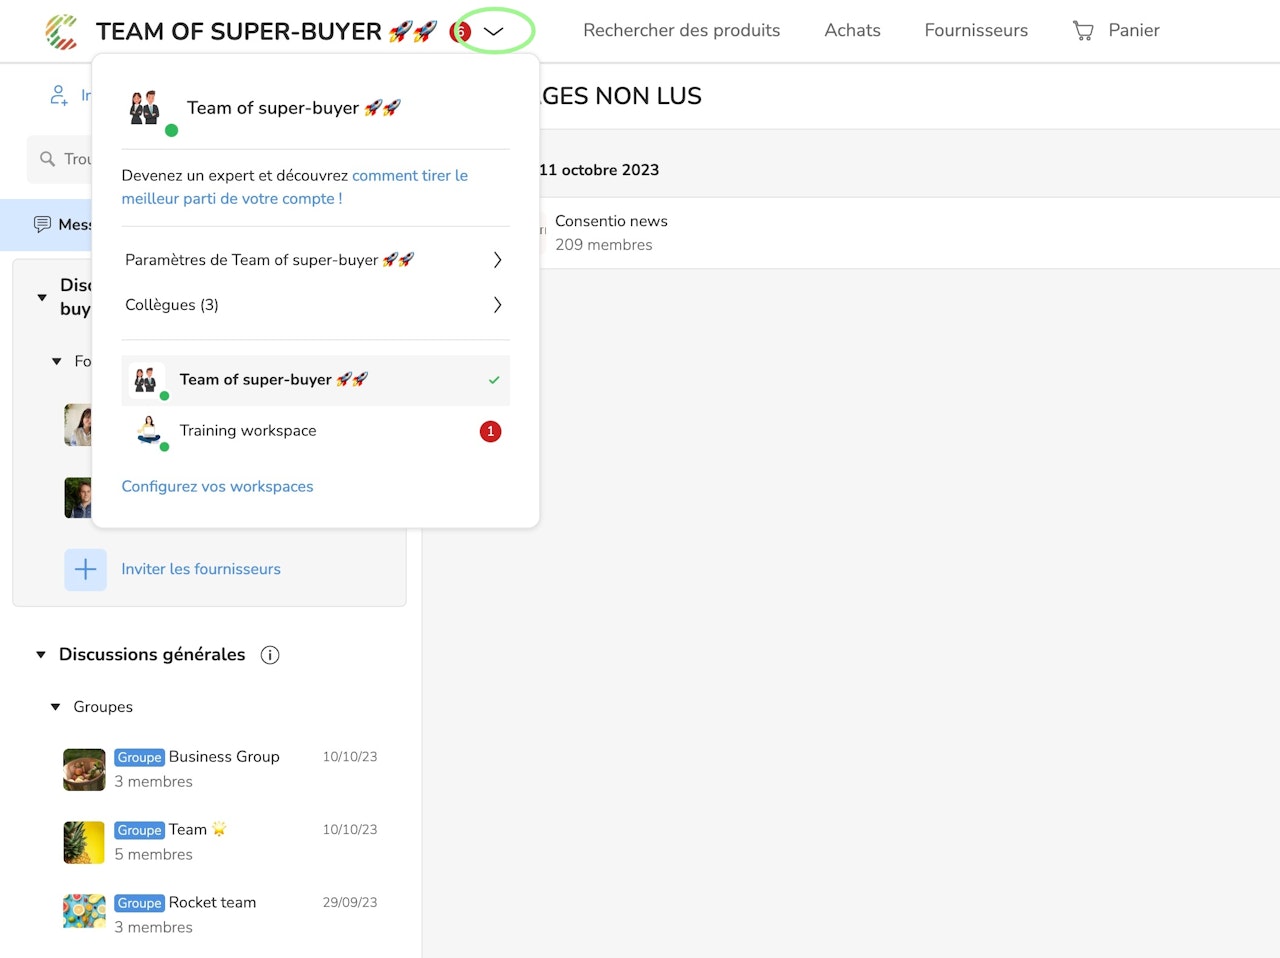Click the Team of super-buyer avatar in dropdown header
The image size is (1280, 958).
pyautogui.click(x=146, y=107)
